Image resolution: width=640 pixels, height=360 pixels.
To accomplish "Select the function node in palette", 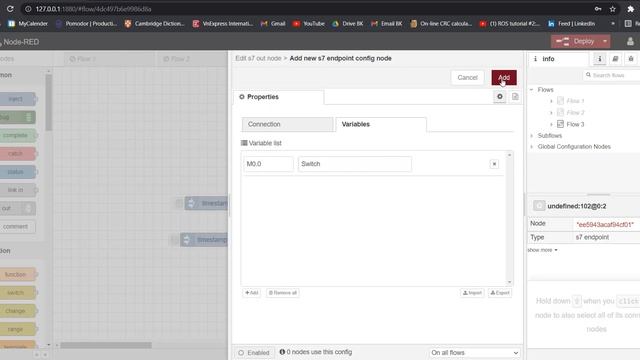I will pyautogui.click(x=17, y=275).
